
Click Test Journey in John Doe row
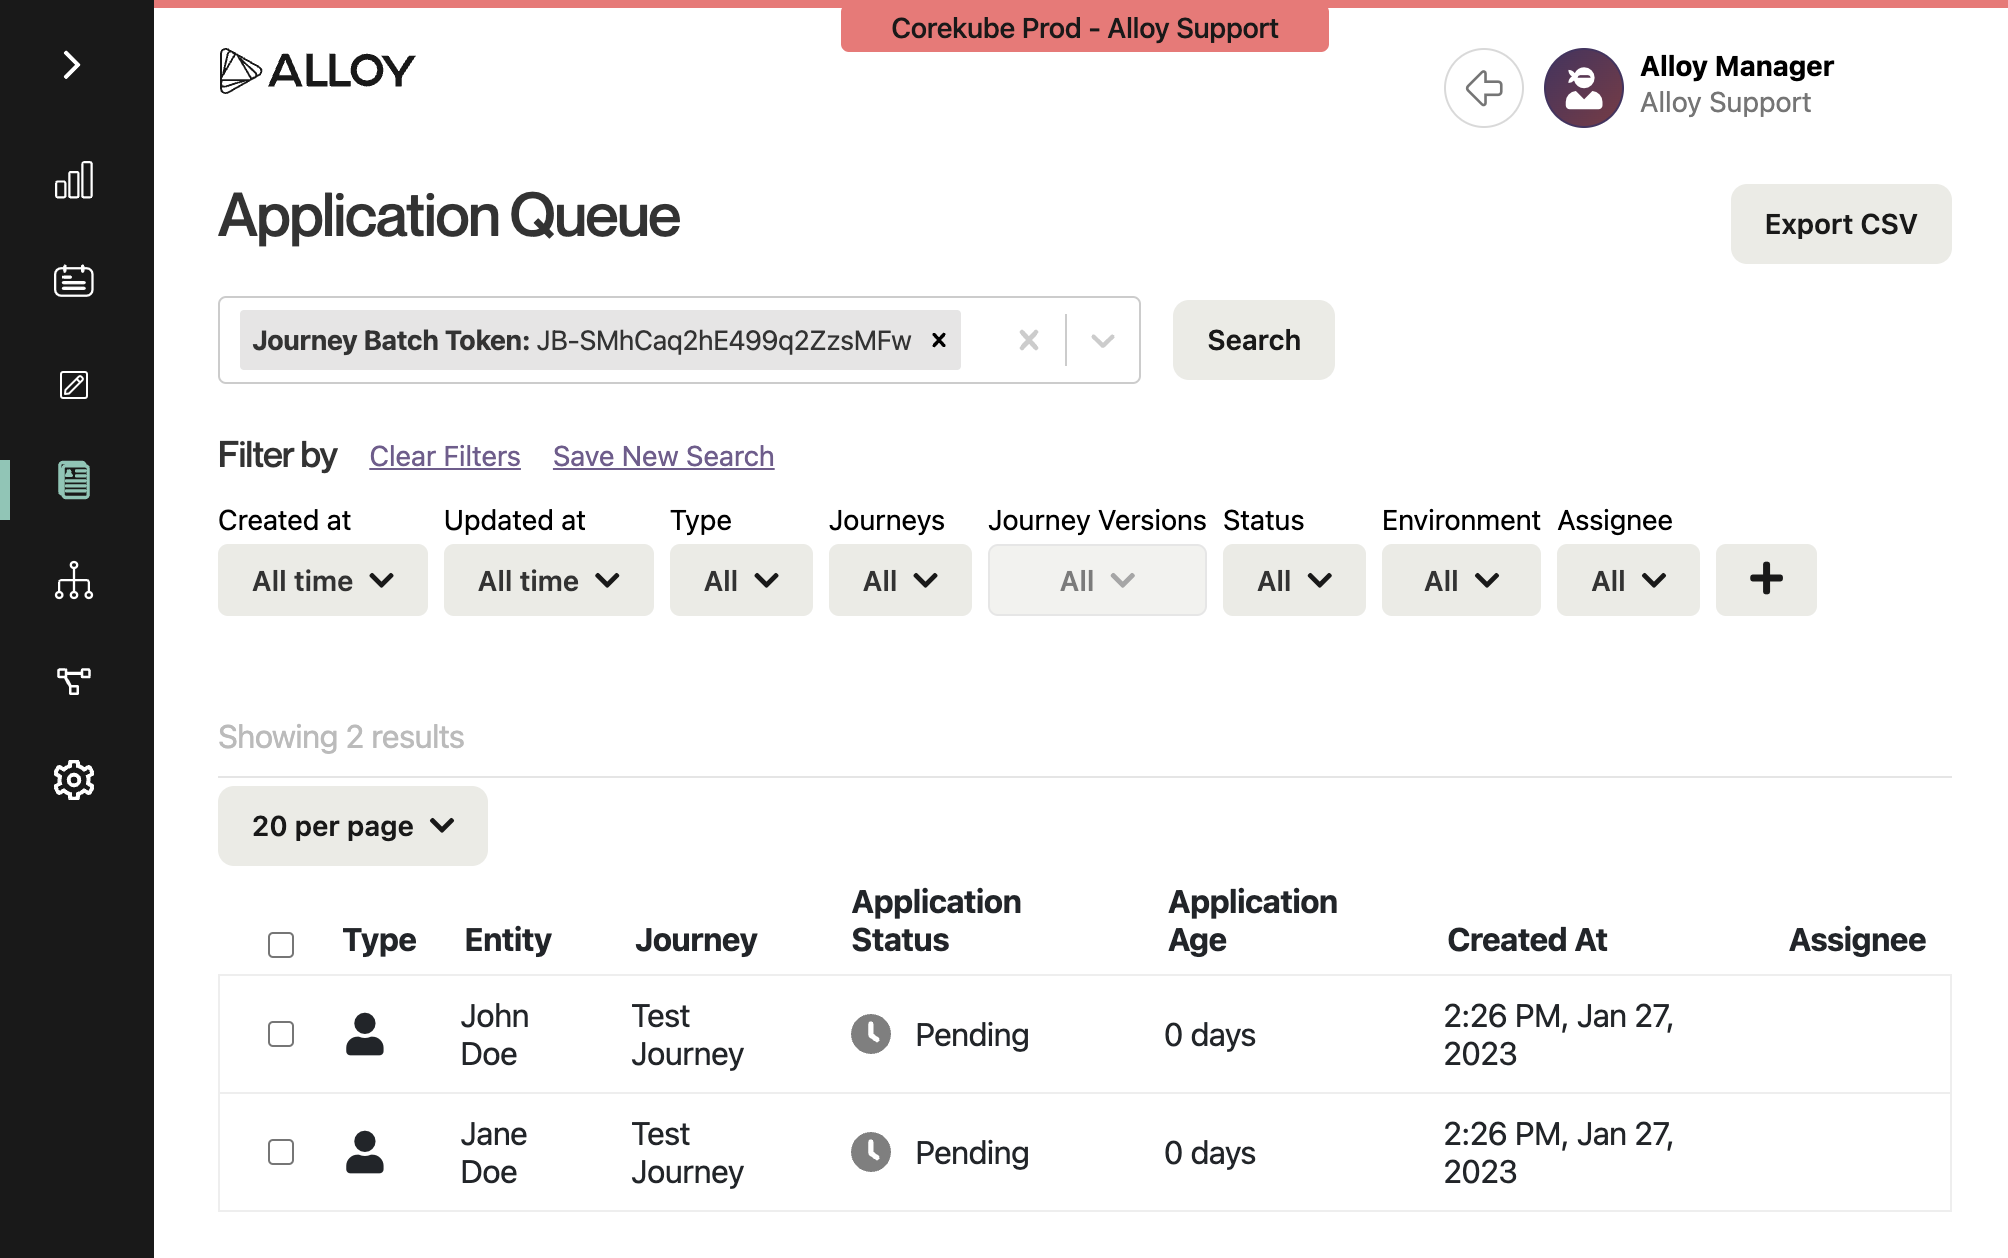click(688, 1035)
